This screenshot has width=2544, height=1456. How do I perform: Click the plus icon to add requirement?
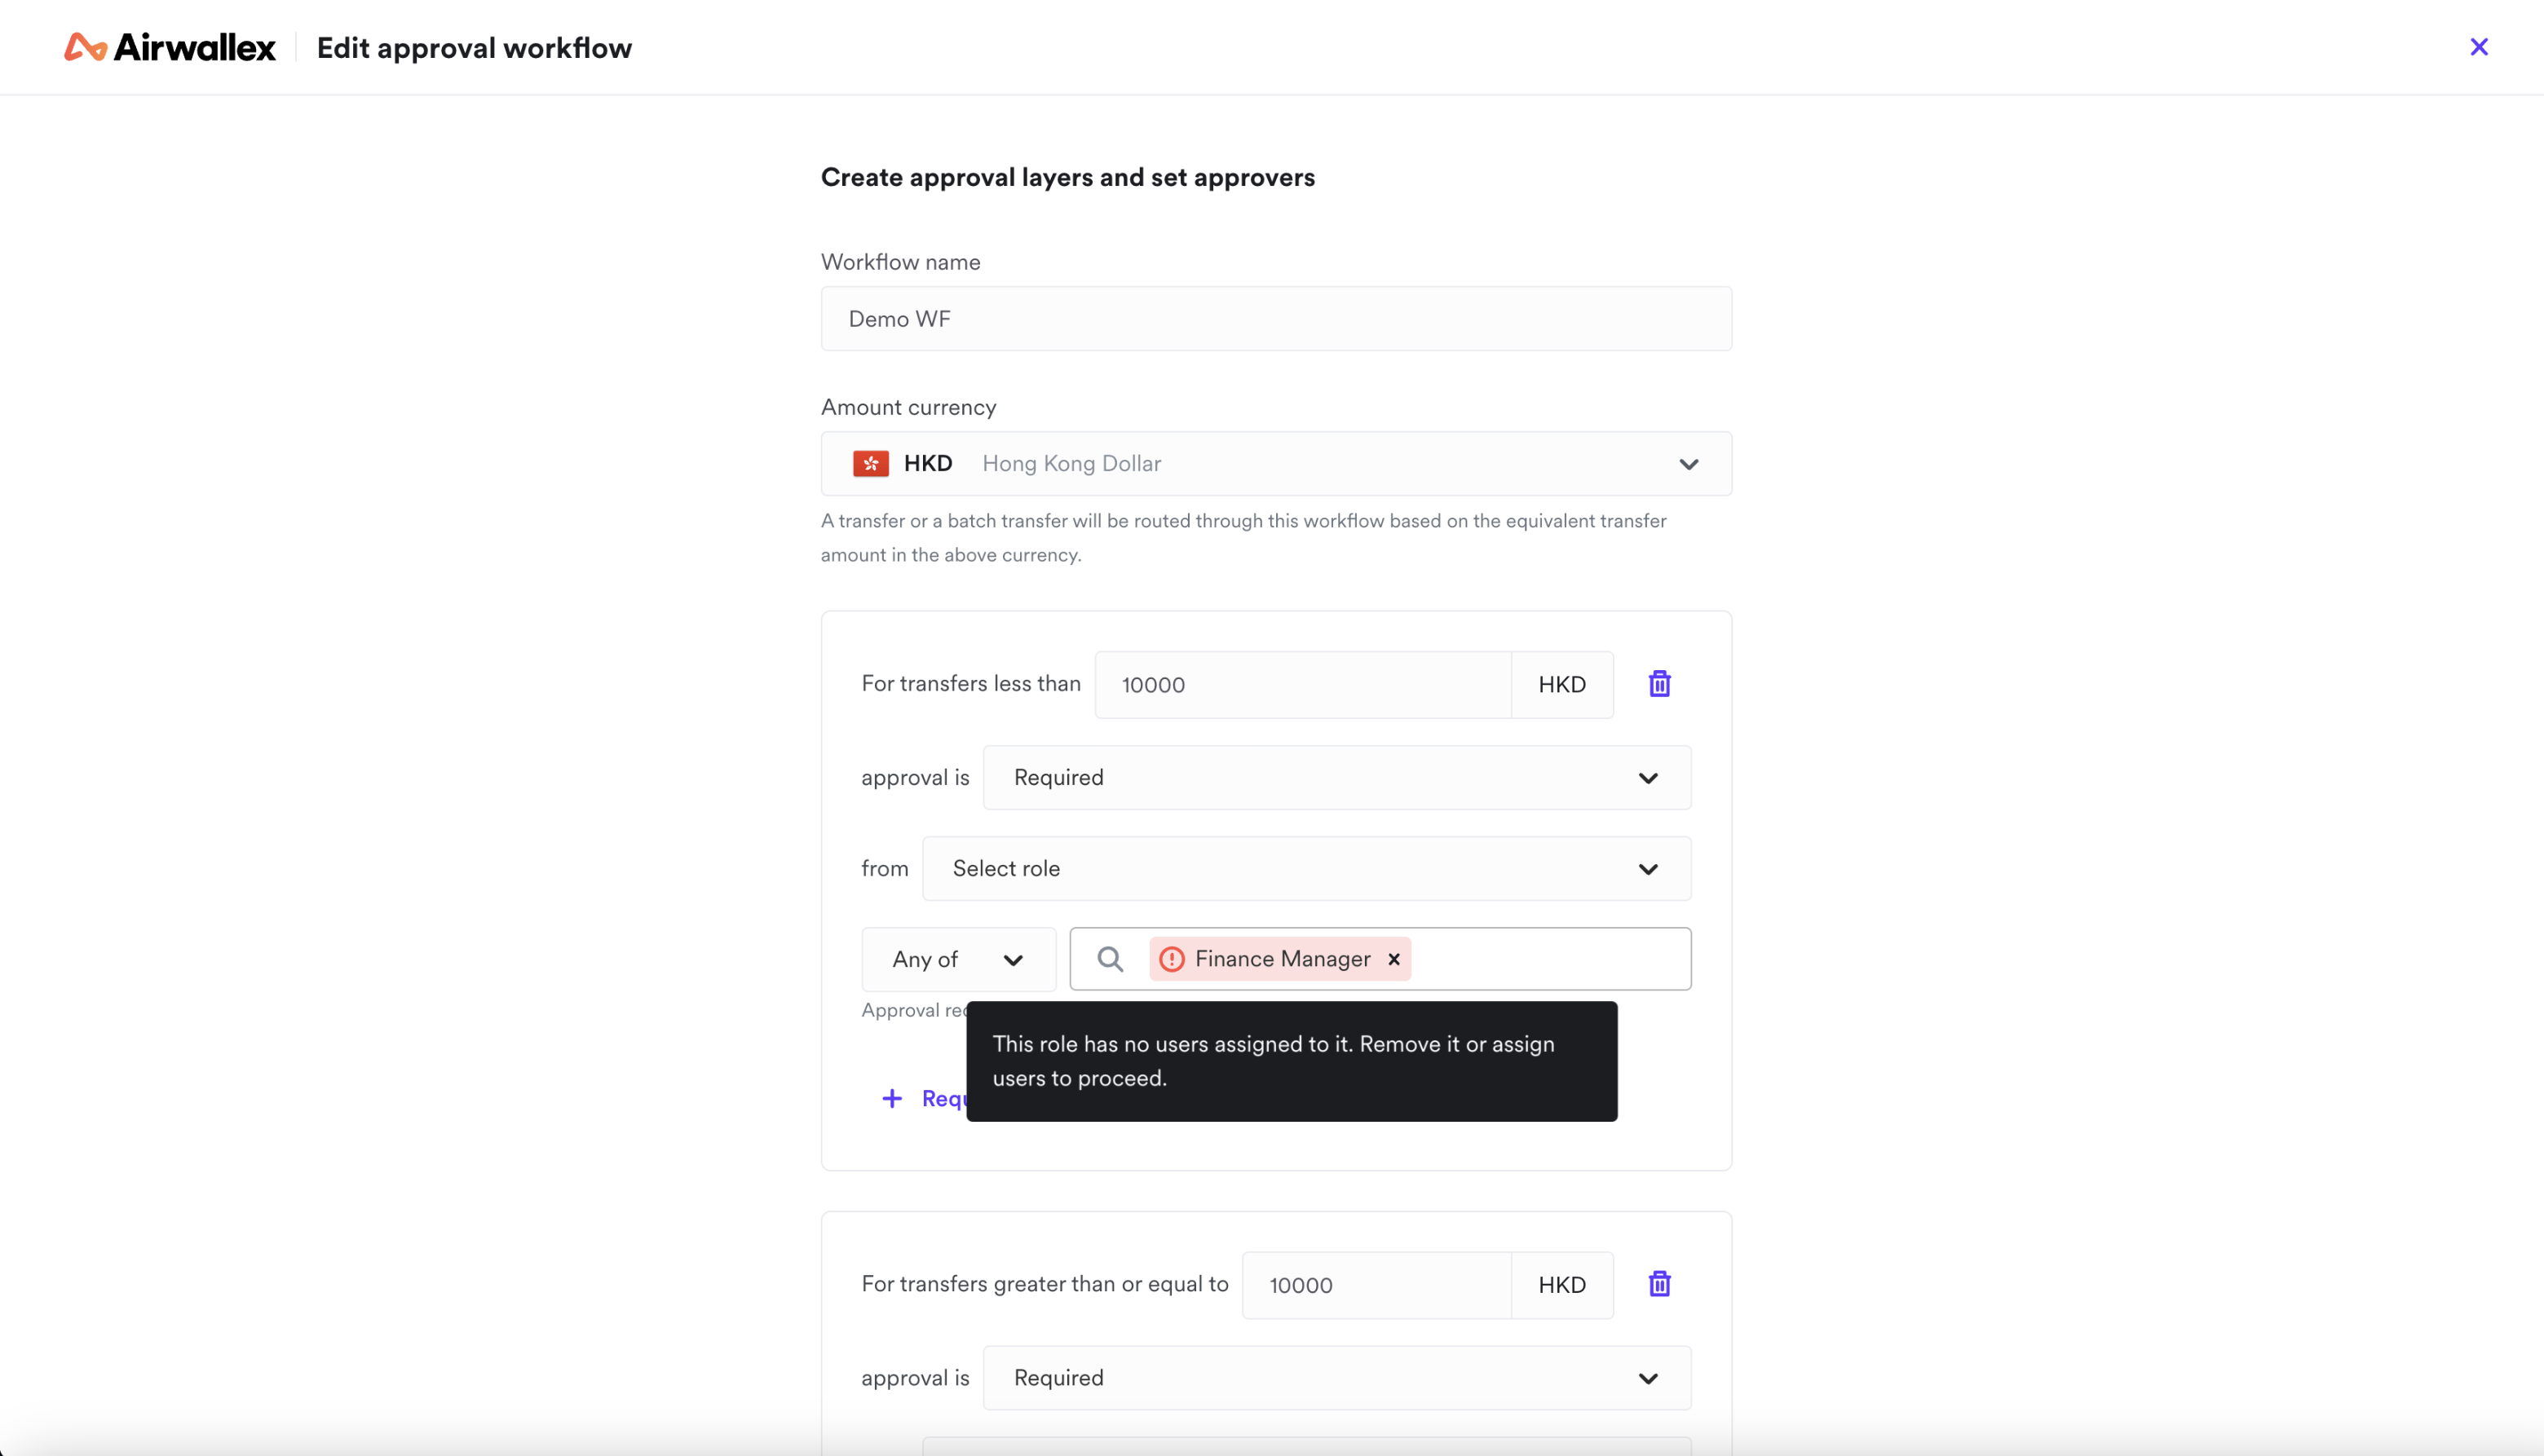click(x=892, y=1099)
